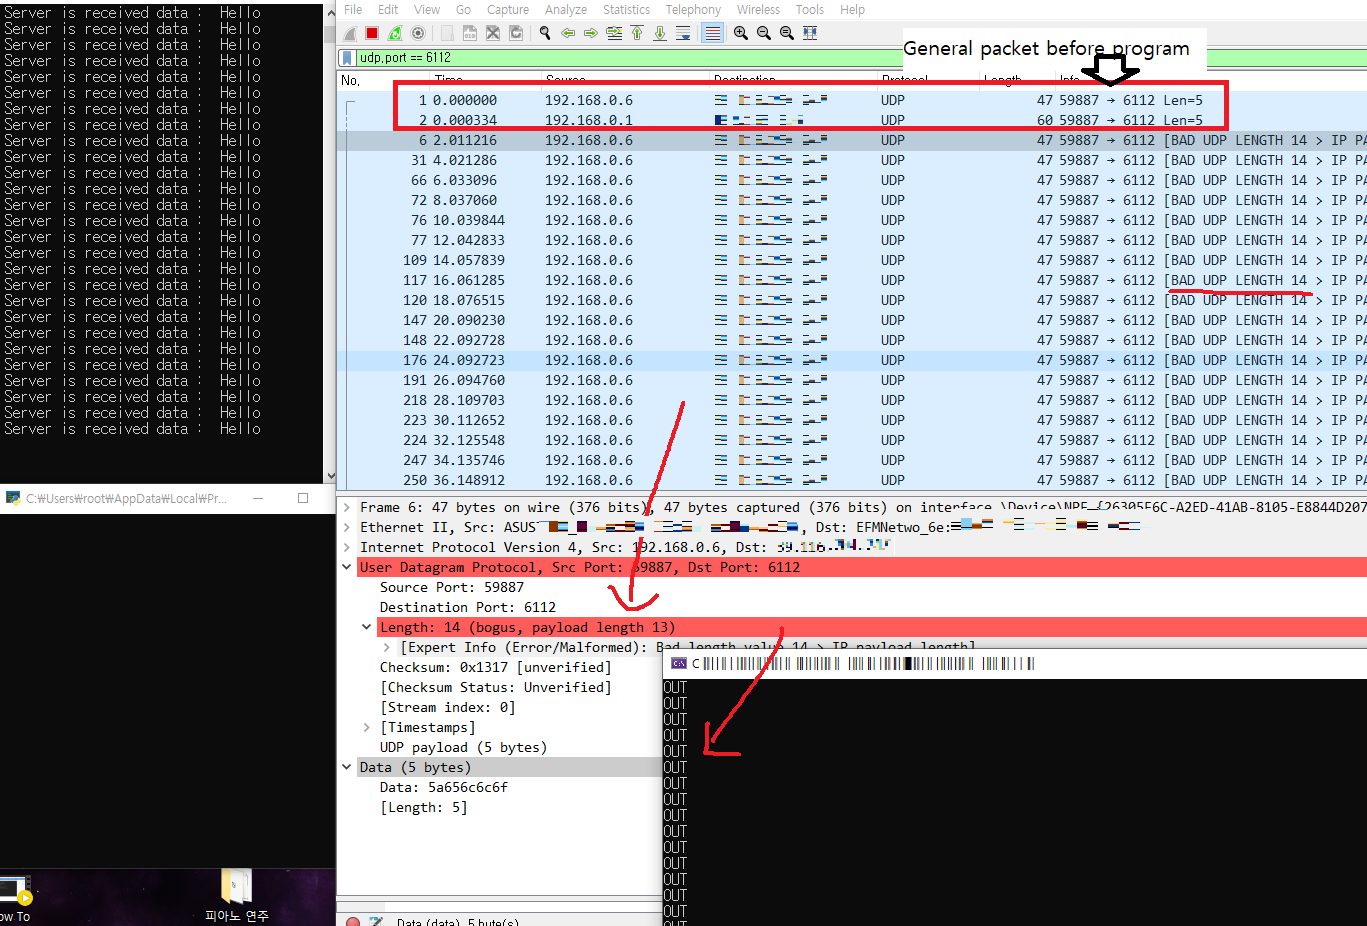Expand the Expert Info Error/Malformed entry

[x=386, y=646]
